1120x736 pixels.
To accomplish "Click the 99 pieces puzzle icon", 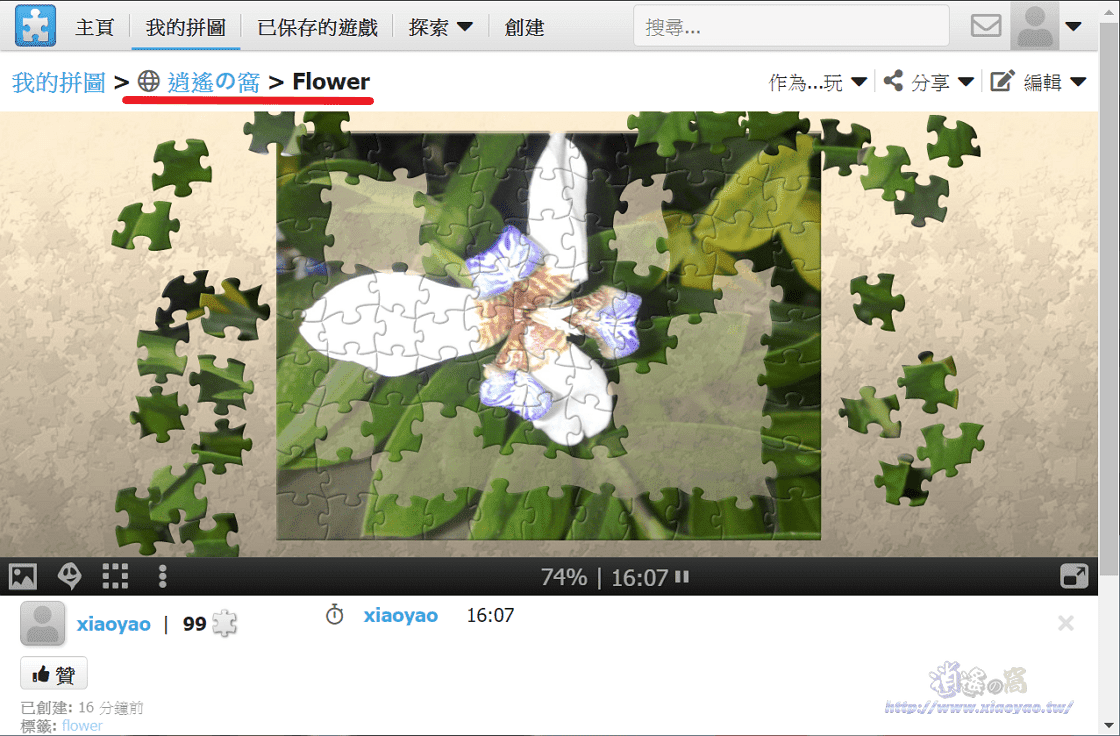I will click(224, 623).
